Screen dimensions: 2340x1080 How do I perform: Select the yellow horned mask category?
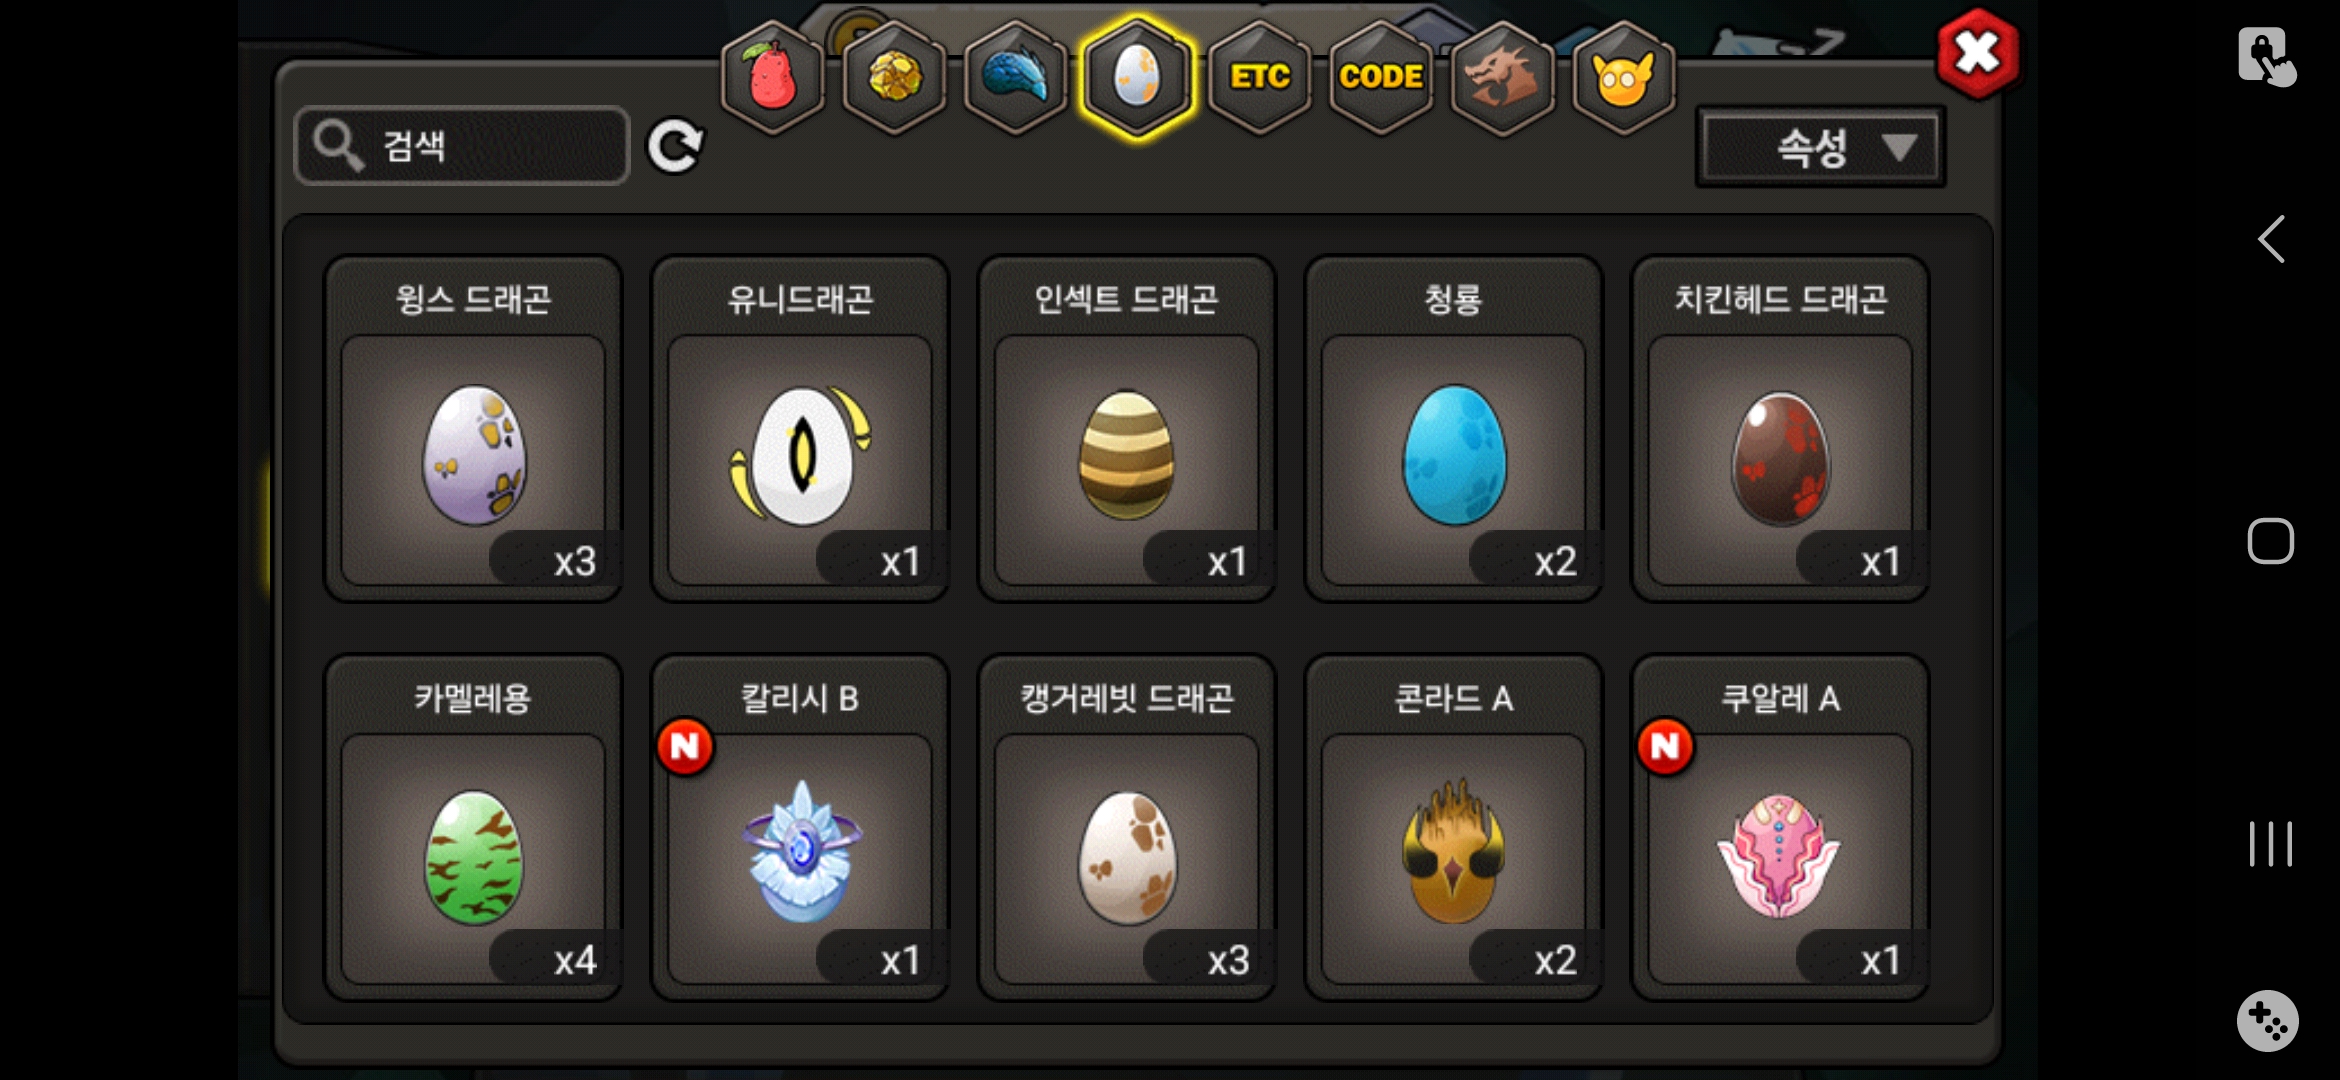click(1623, 77)
